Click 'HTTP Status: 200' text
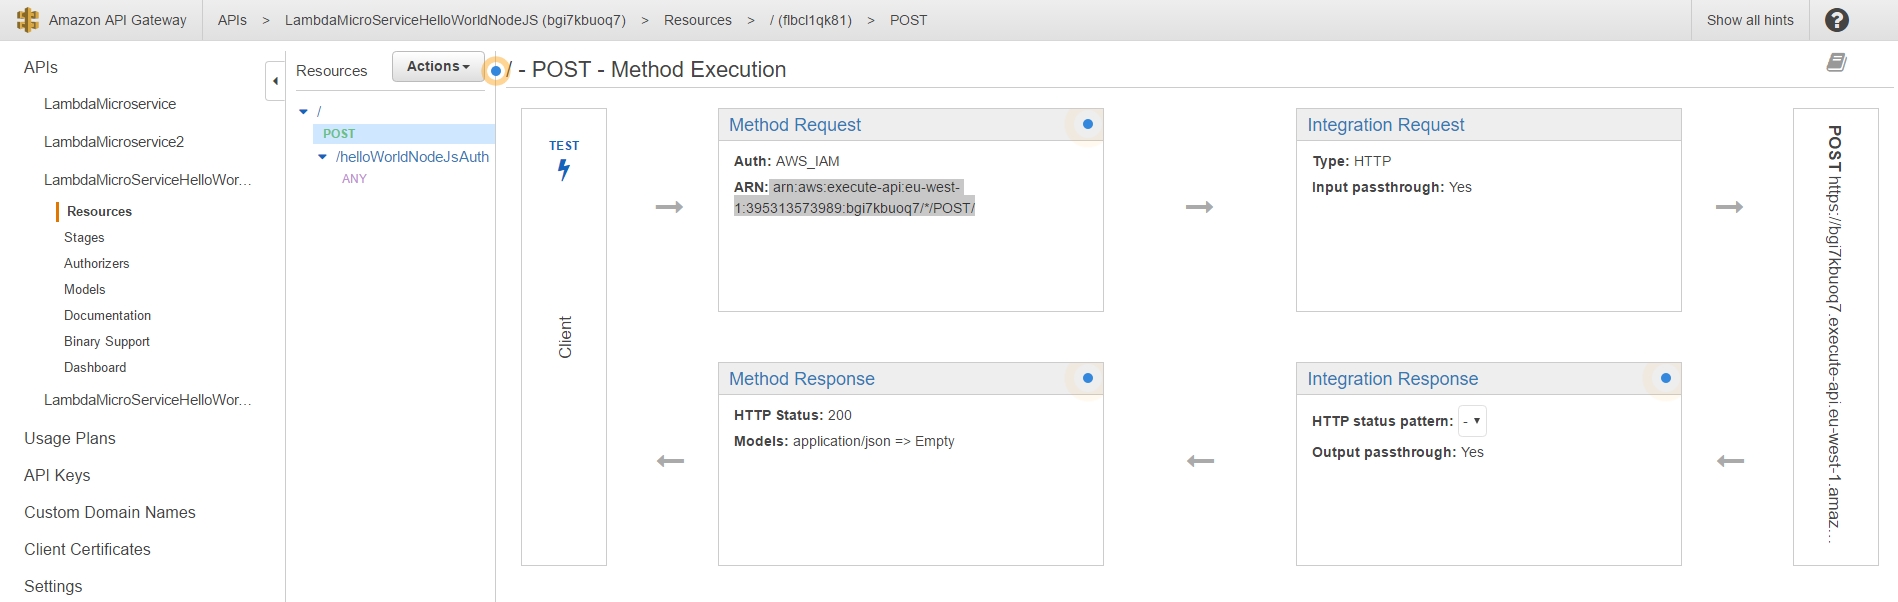Image resolution: width=1898 pixels, height=602 pixels. (x=793, y=415)
